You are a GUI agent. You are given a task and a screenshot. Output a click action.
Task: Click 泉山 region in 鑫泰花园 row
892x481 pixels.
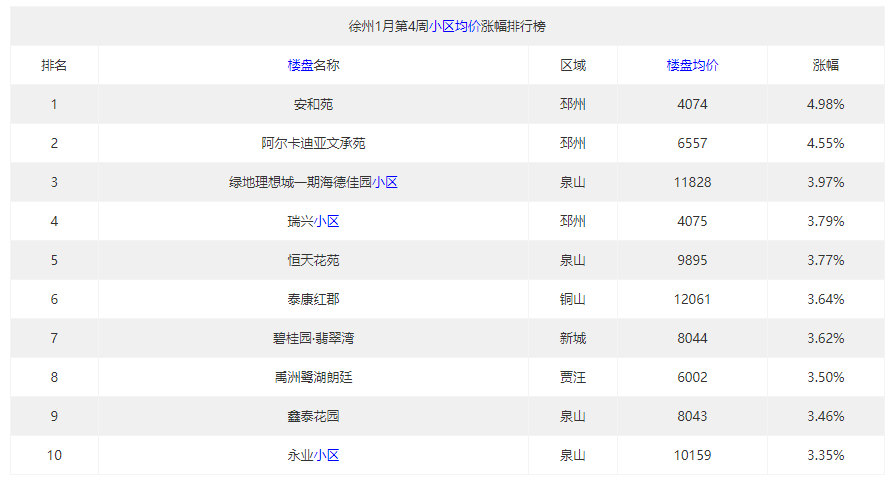[x=573, y=416]
